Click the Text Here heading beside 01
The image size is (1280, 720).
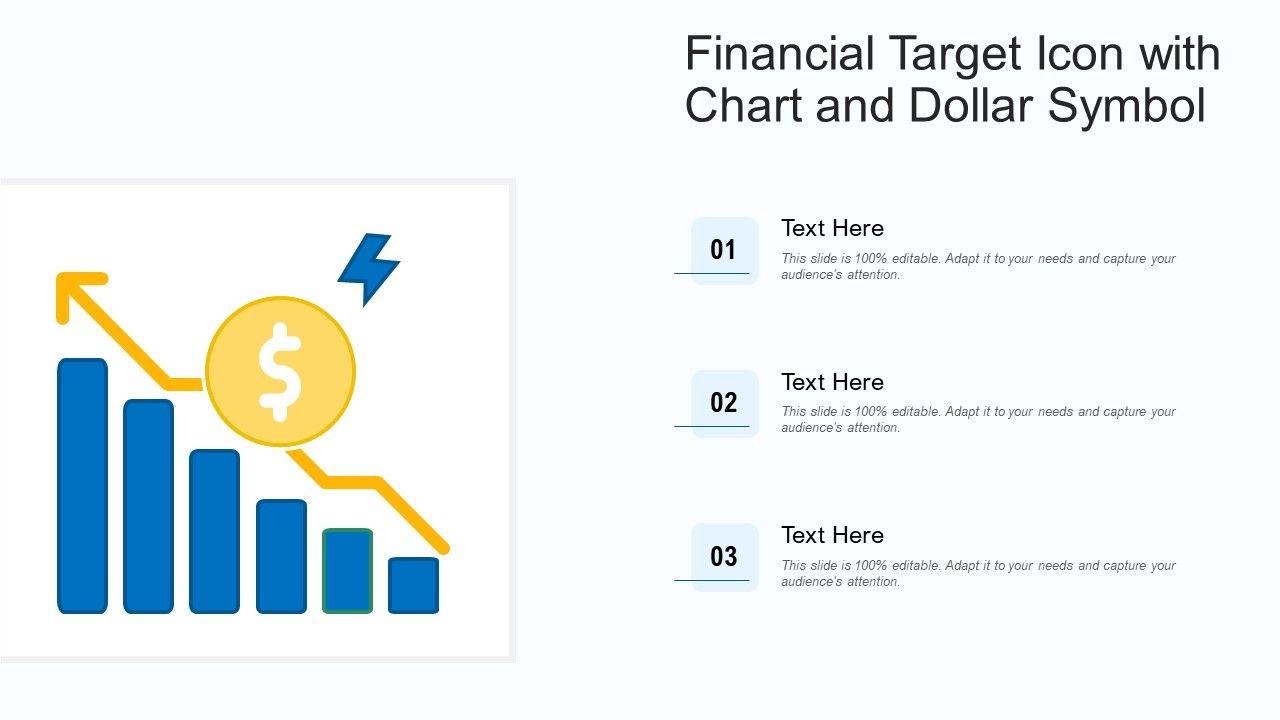click(x=832, y=228)
